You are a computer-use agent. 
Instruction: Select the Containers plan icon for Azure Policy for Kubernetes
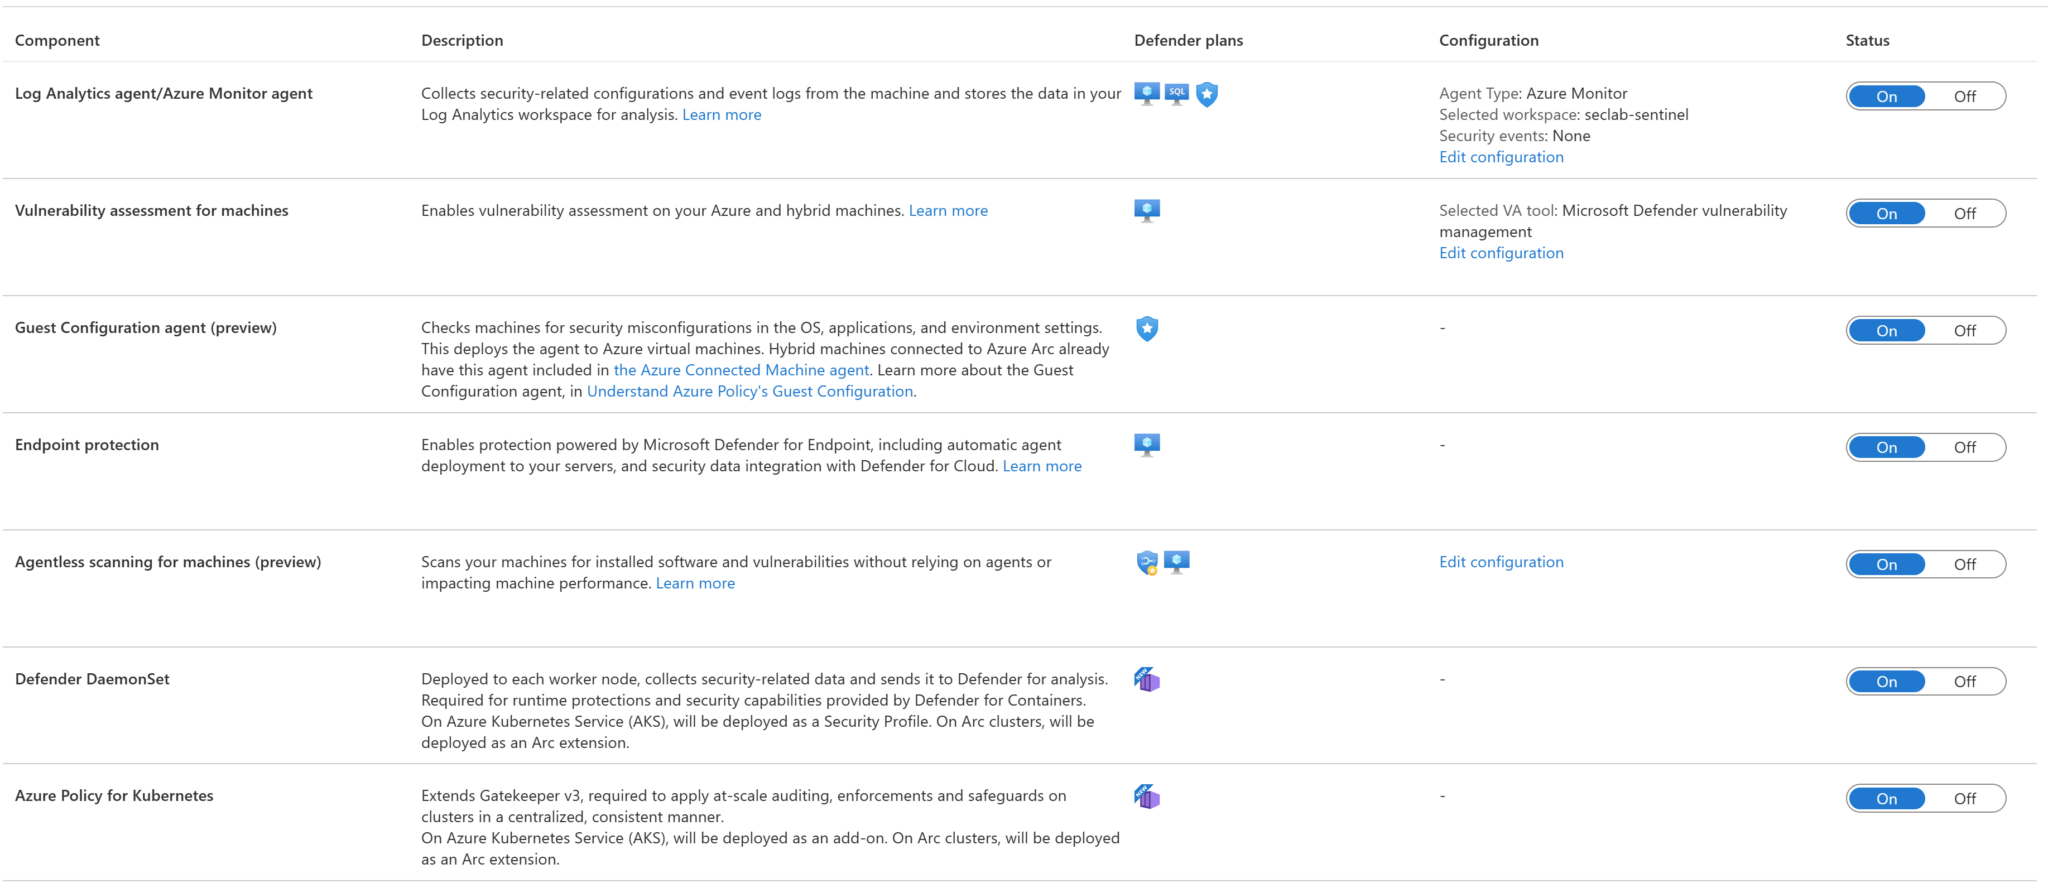click(1148, 796)
